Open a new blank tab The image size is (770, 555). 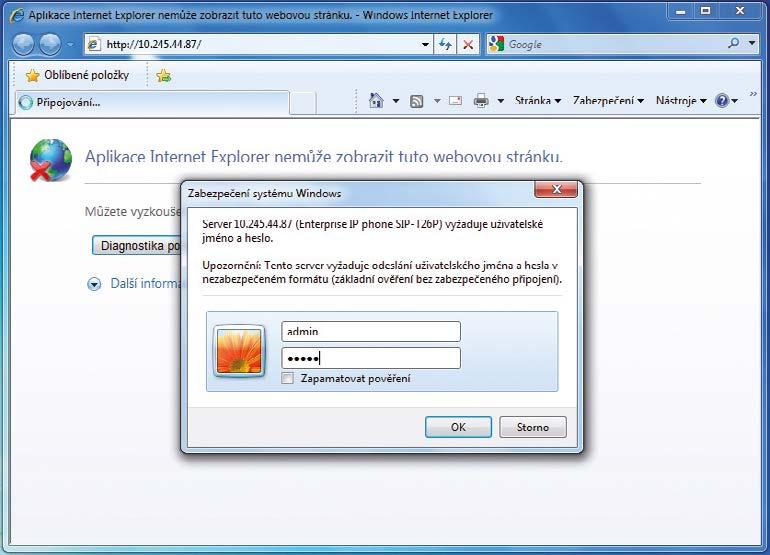coord(302,103)
